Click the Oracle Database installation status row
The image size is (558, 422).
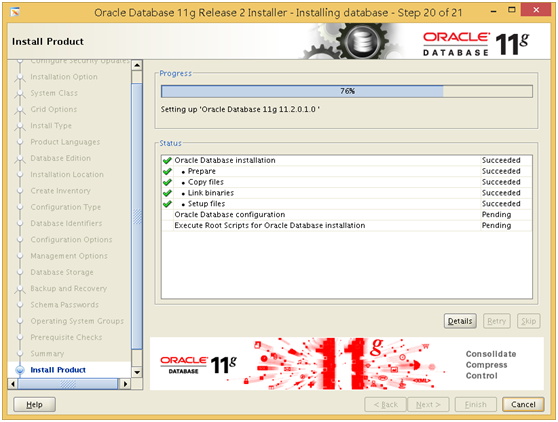[347, 160]
